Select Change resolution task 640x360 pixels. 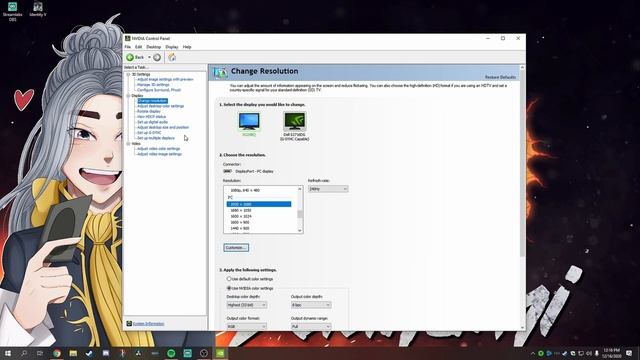[152, 101]
